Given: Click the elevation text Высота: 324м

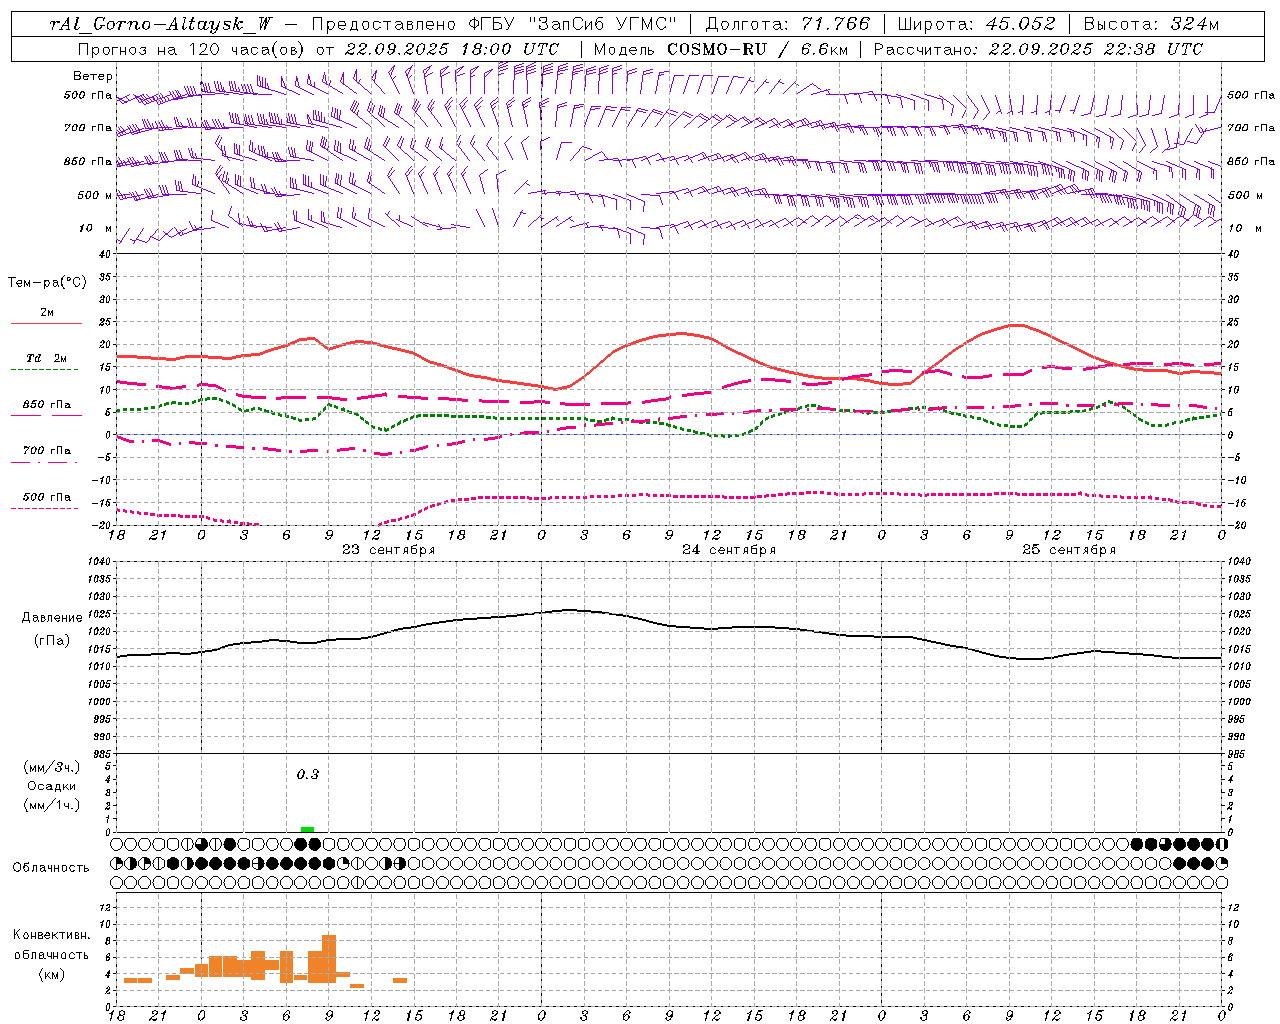Looking at the screenshot, I should pos(1151,24).
